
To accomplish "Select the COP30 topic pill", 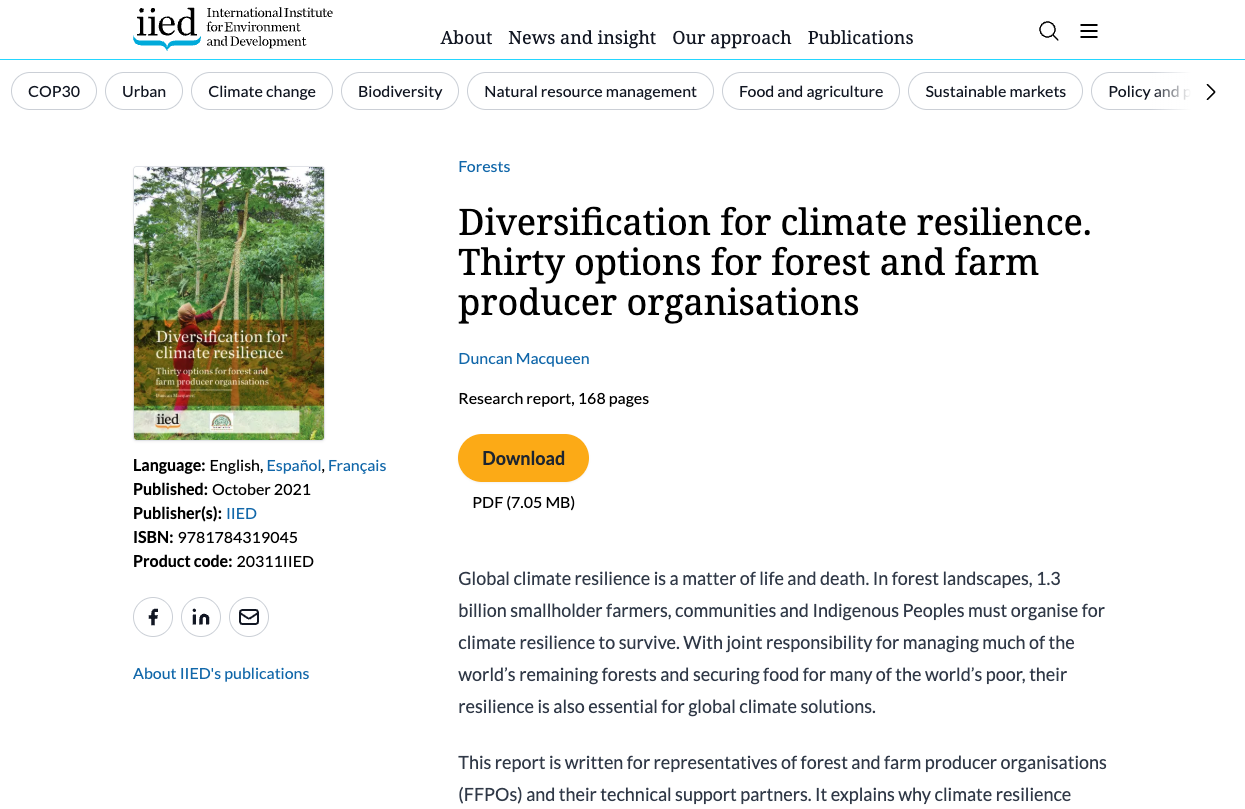I will [x=53, y=91].
